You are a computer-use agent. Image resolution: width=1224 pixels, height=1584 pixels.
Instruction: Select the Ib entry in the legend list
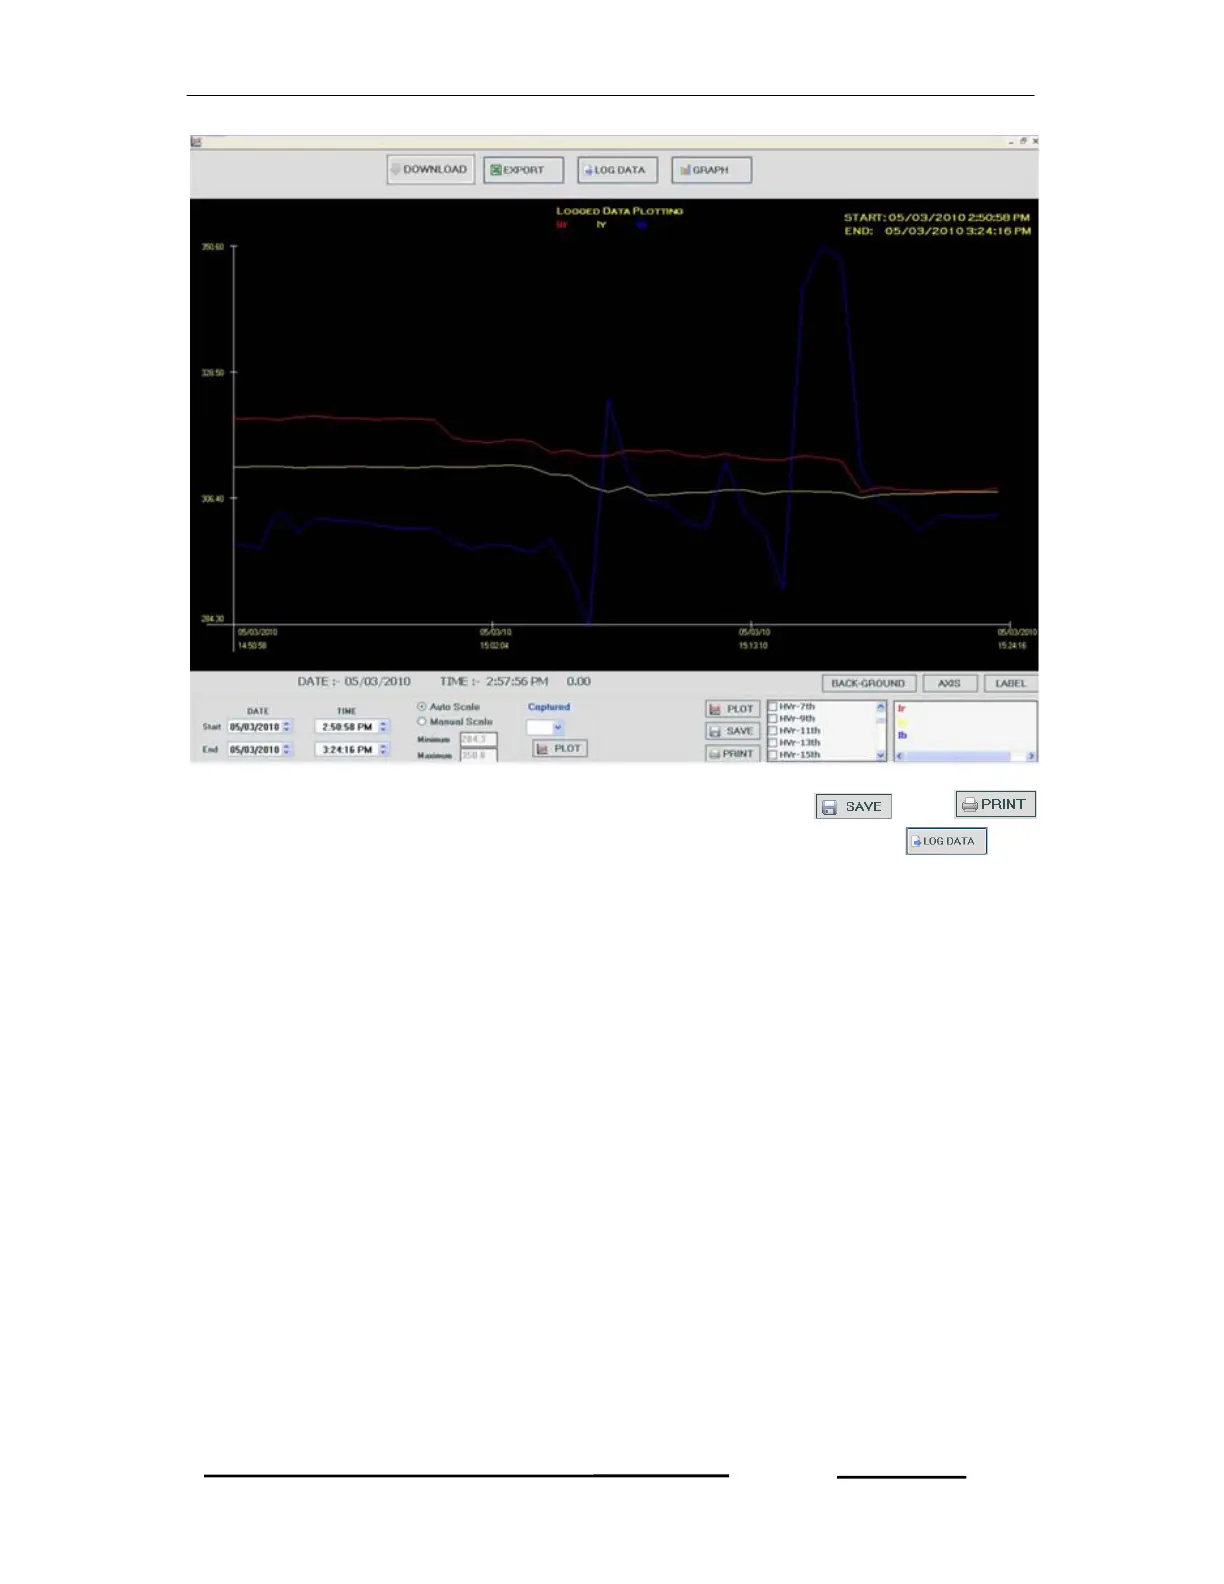(902, 735)
